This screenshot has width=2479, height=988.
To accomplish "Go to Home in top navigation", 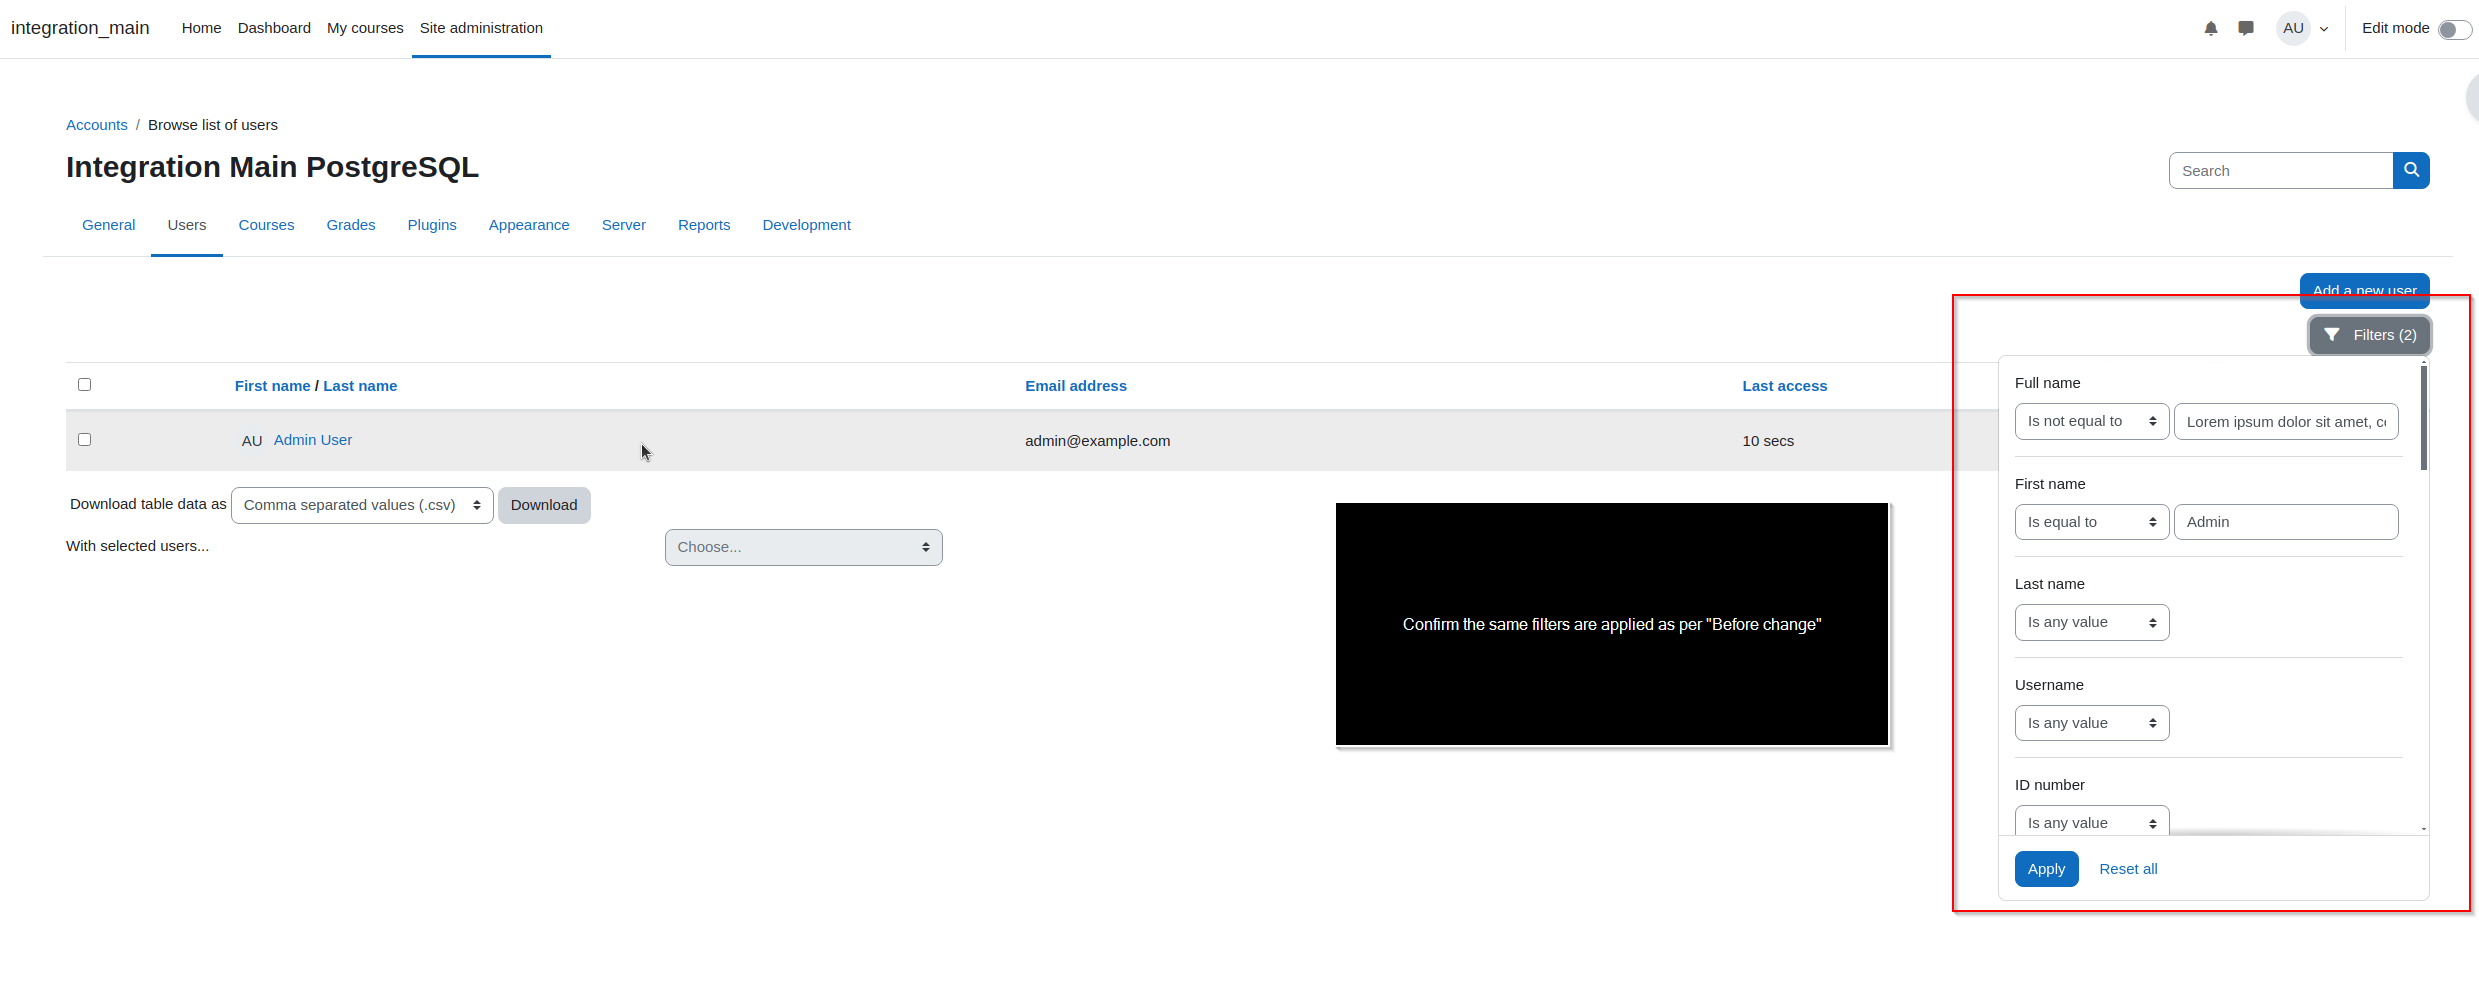I will coord(201,28).
